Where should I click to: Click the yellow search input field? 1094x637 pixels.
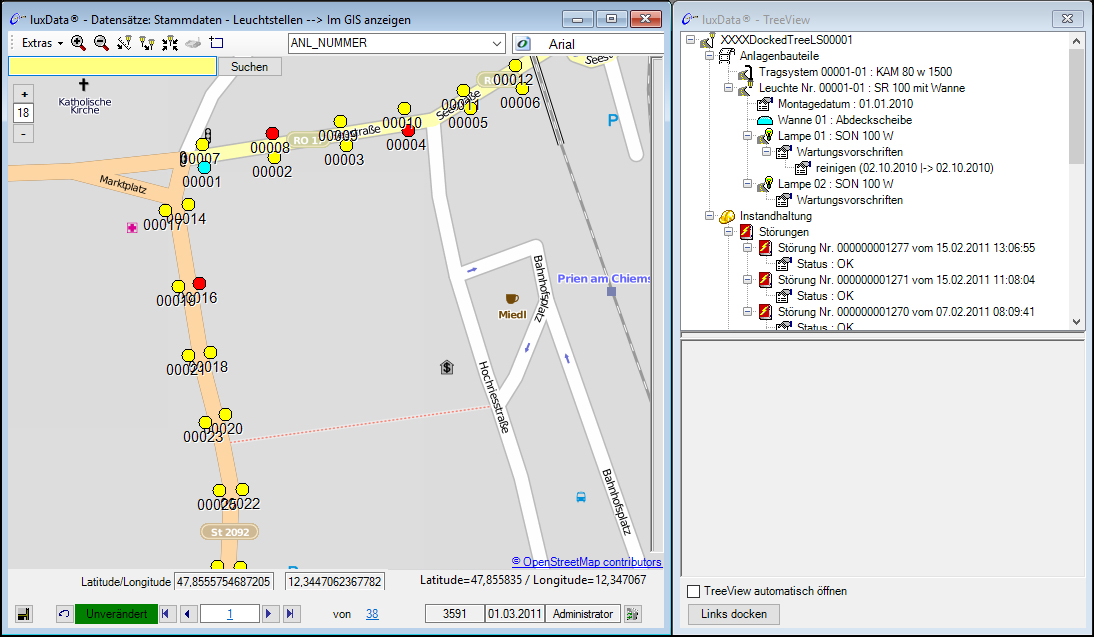tap(112, 66)
